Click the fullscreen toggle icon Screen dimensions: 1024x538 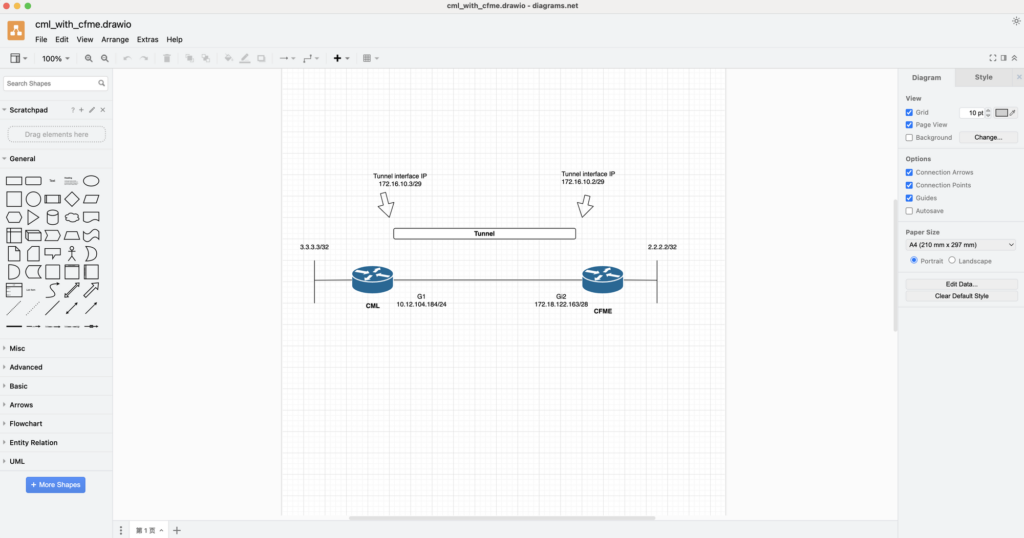(x=992, y=58)
